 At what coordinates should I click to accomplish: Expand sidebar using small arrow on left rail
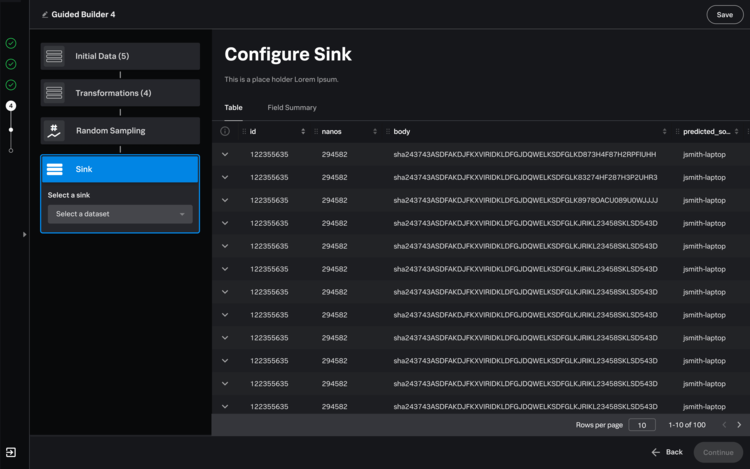[24, 235]
